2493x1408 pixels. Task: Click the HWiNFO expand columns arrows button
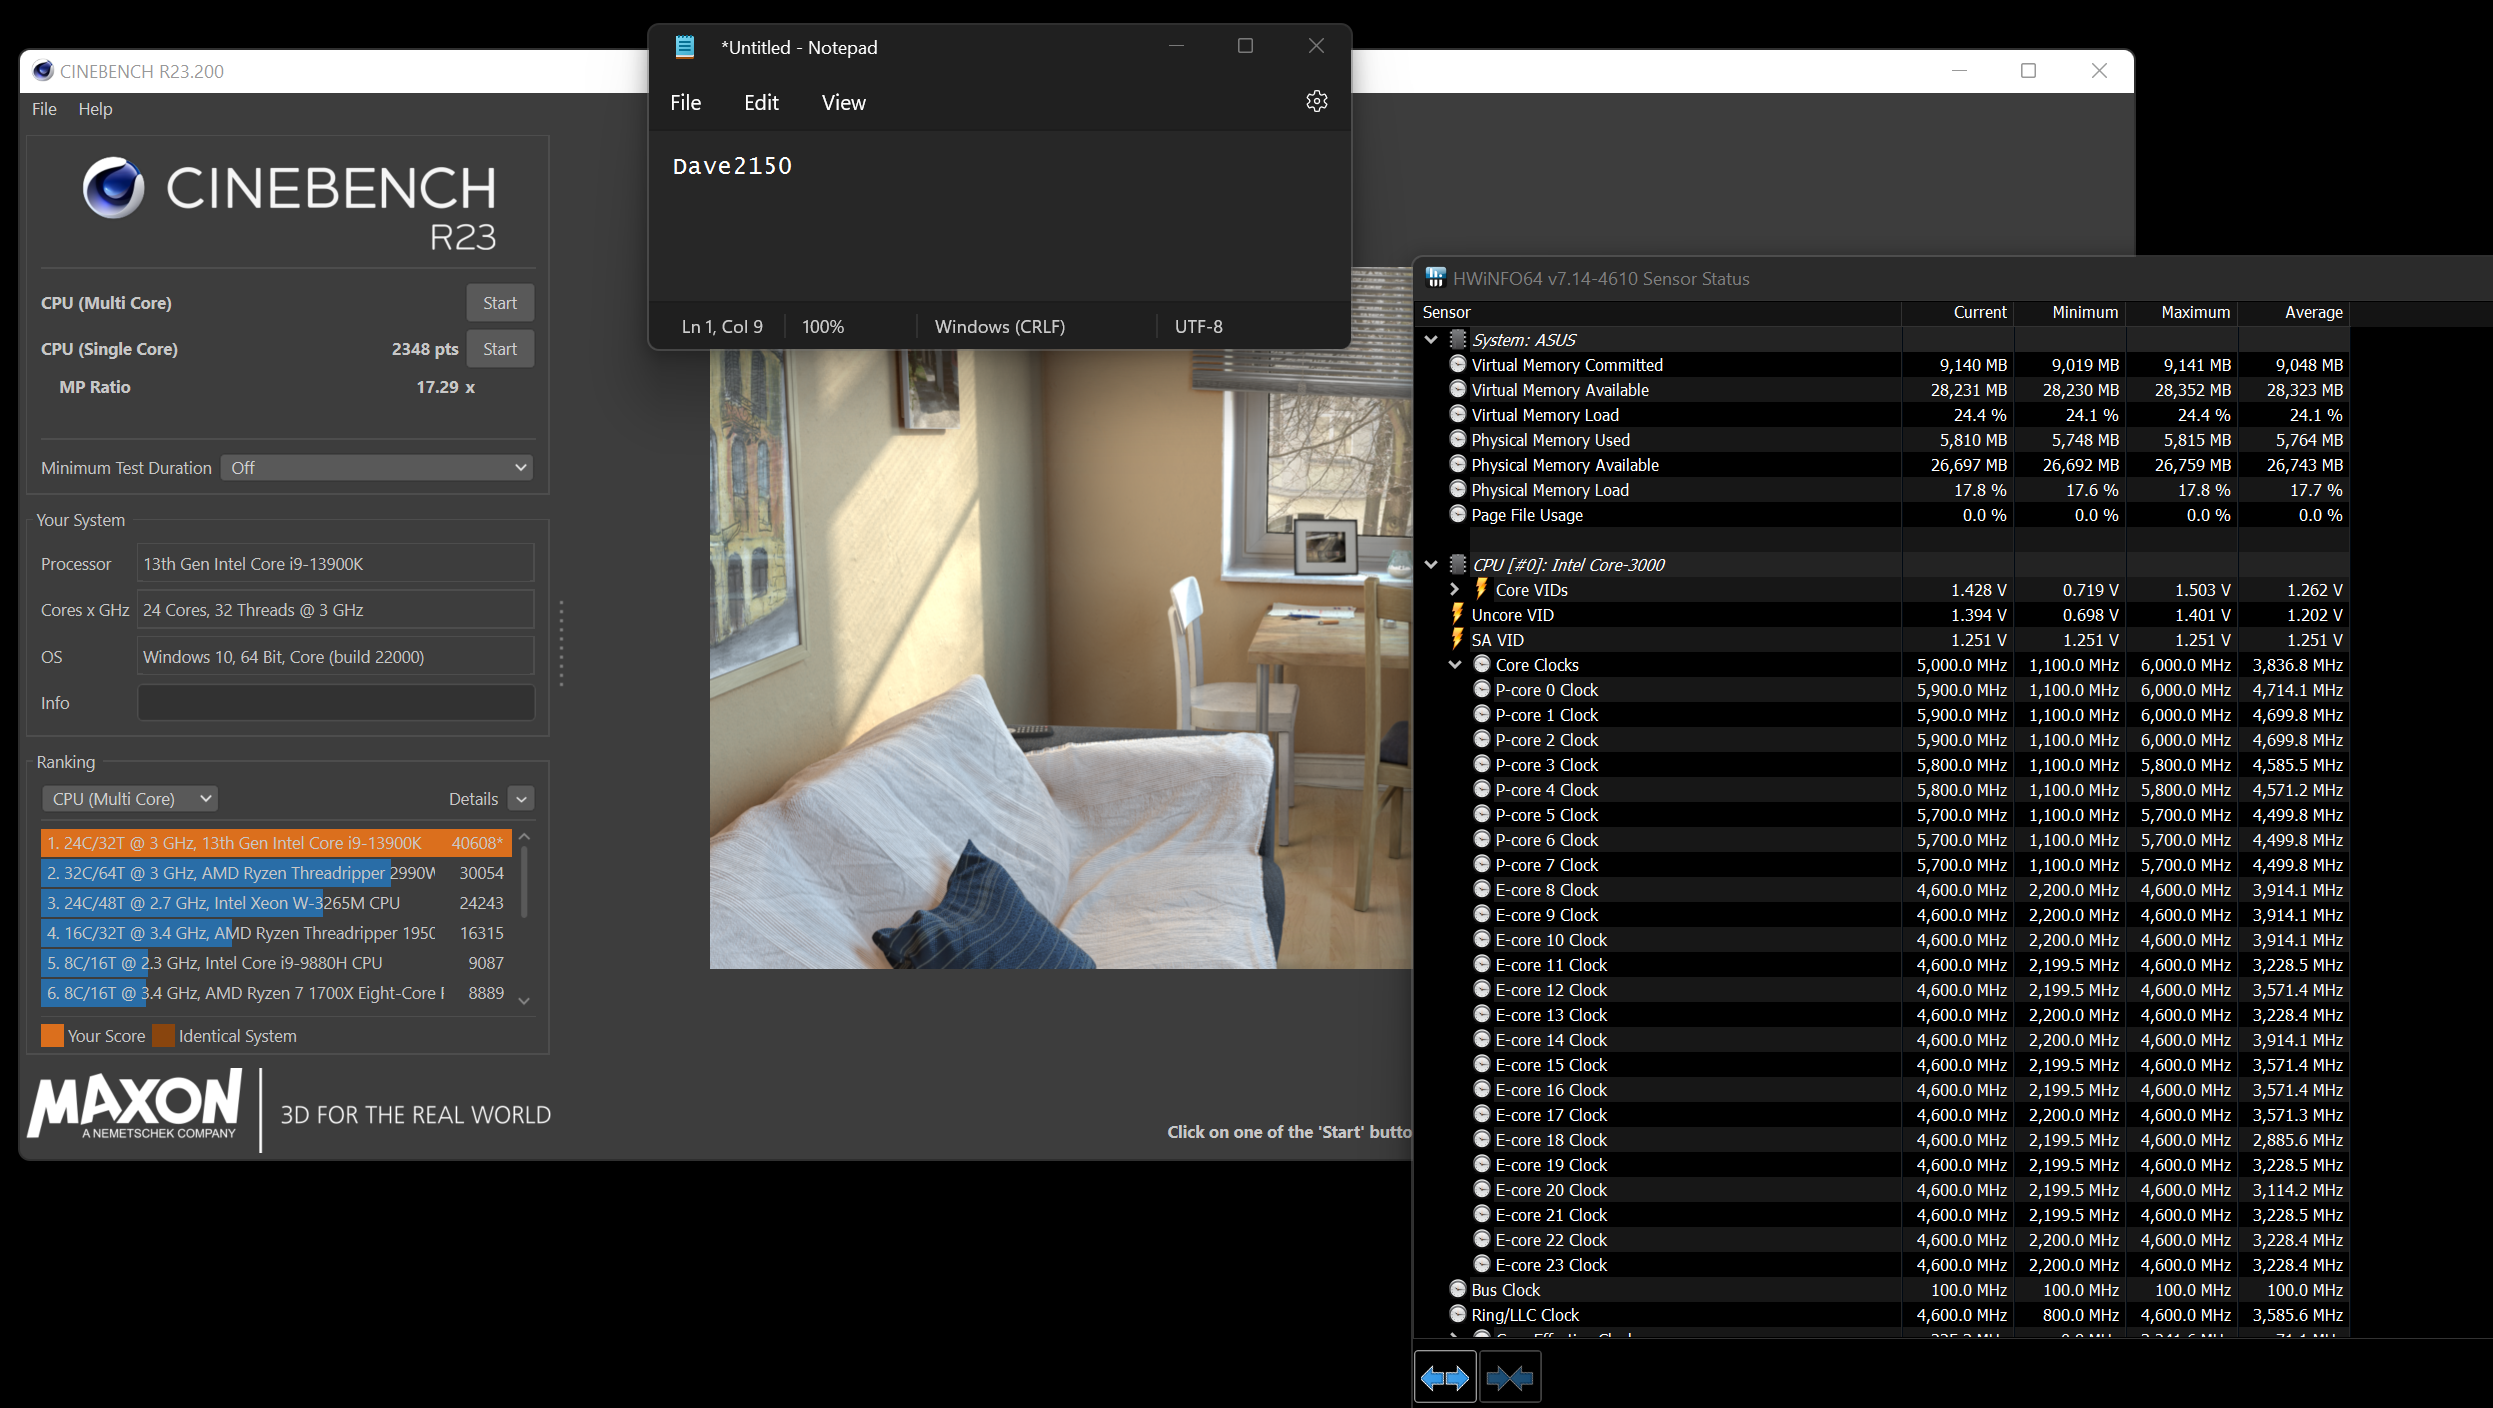(1444, 1378)
